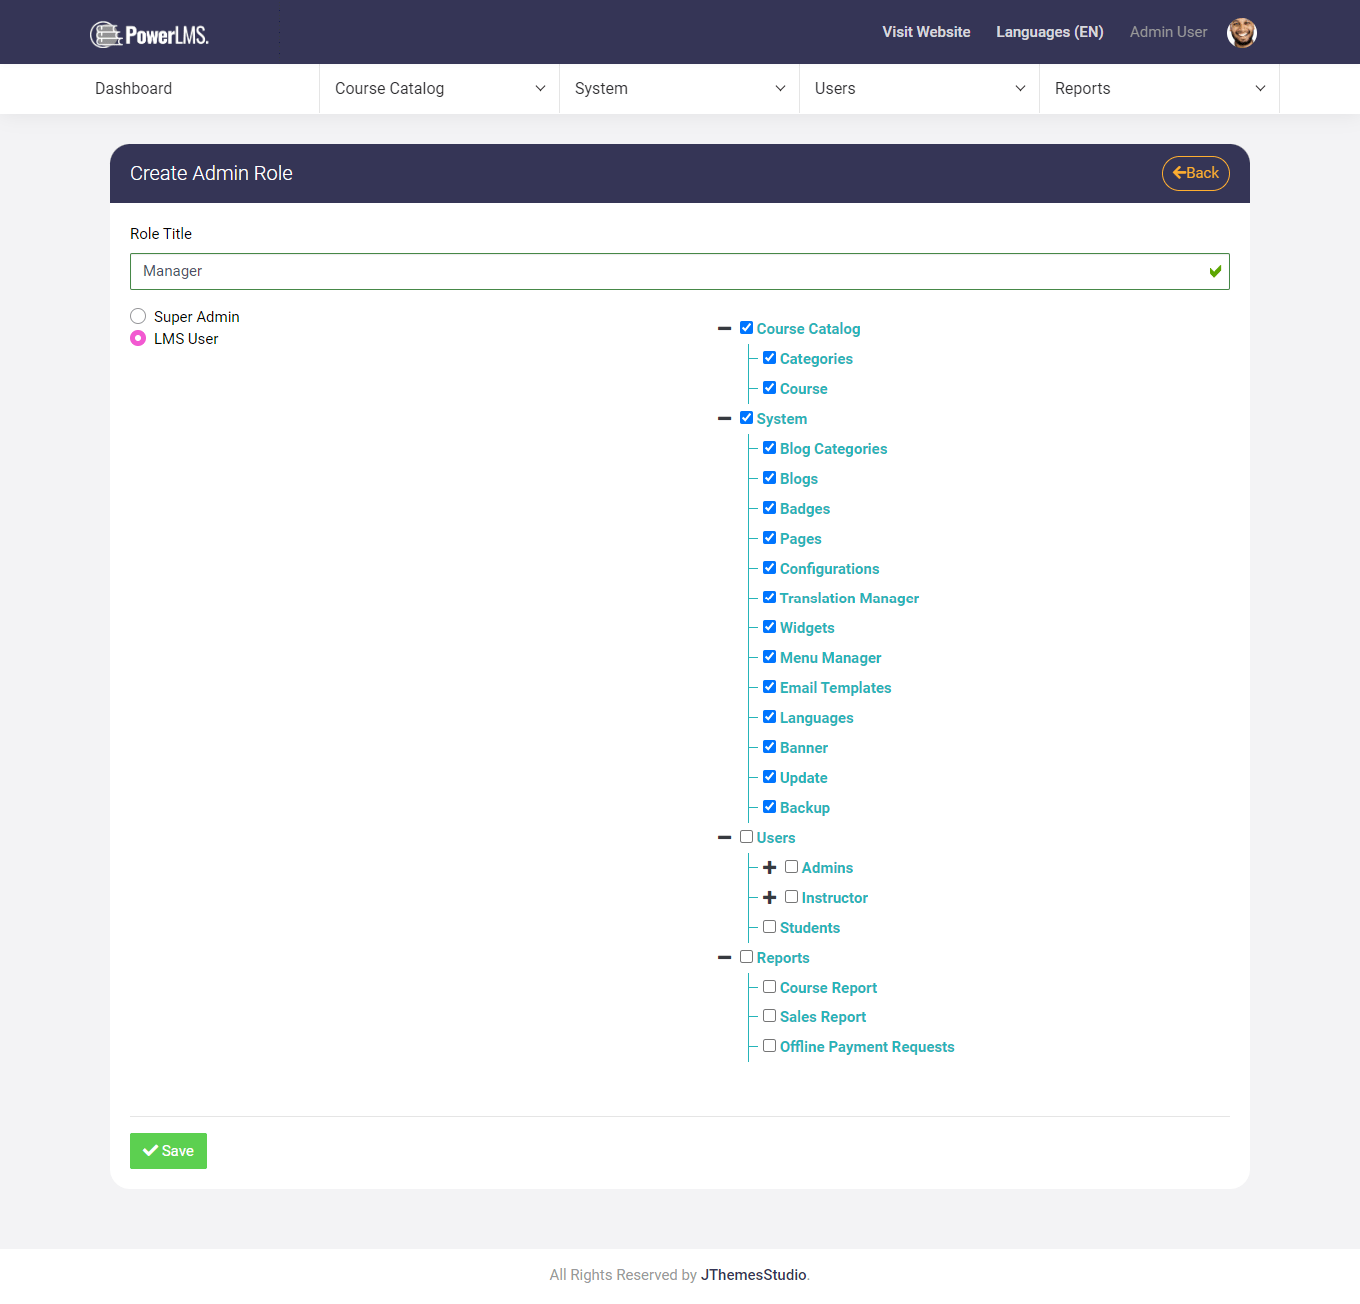Viewport: 1360px width, 1304px height.
Task: Click the PowerLMS logo
Action: point(148,33)
